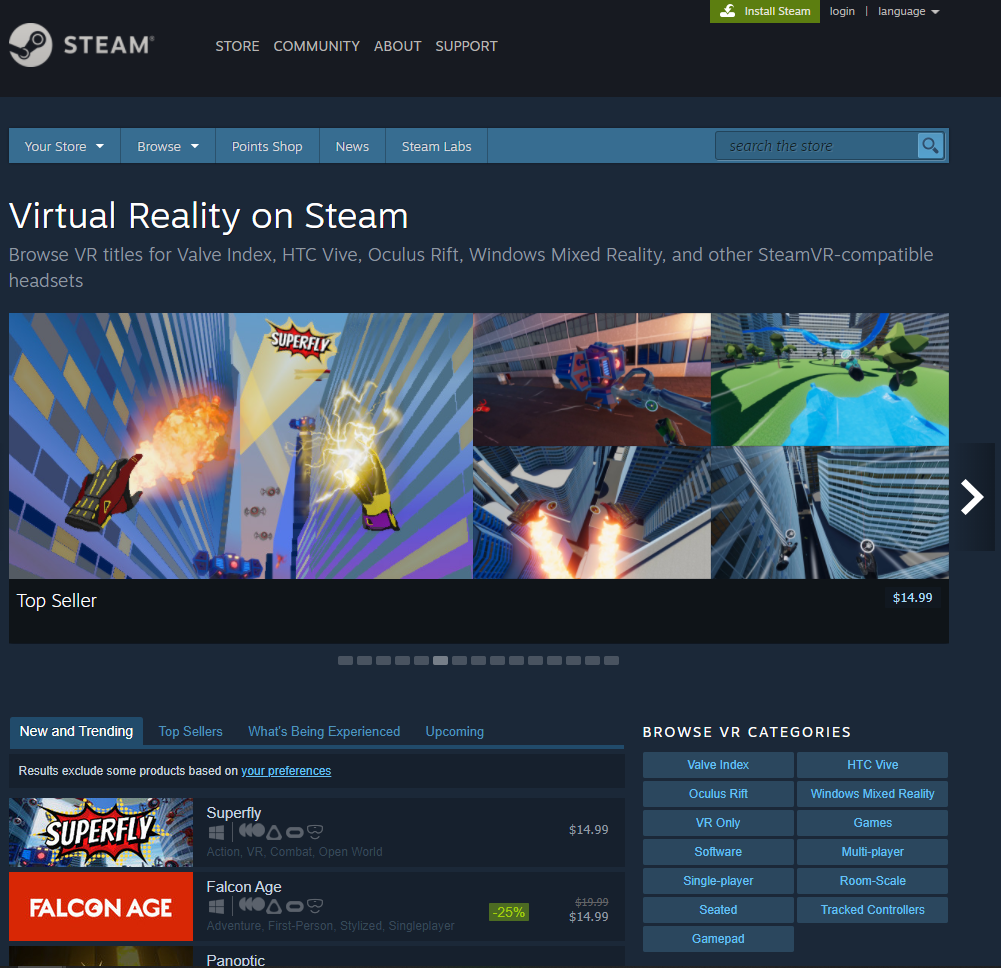This screenshot has height=968, width=1001.
Task: Click the Superfly list thumbnail image
Action: (x=101, y=832)
